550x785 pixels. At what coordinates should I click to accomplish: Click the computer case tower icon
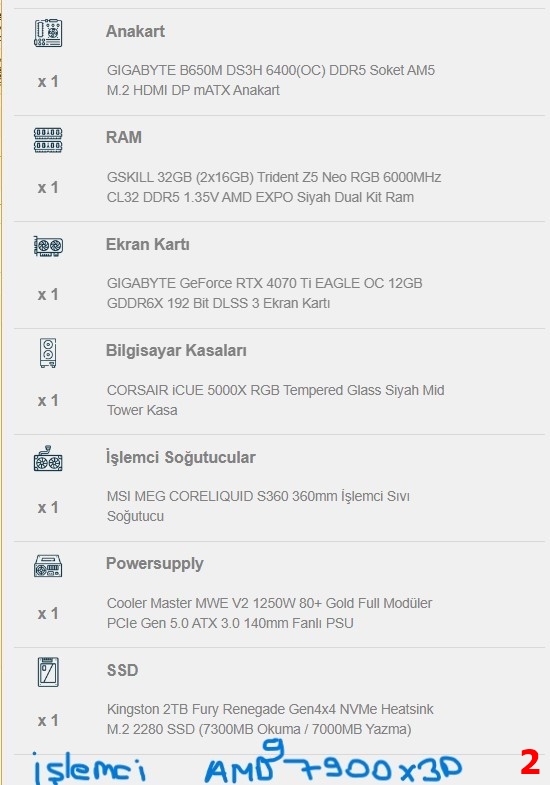coord(48,353)
